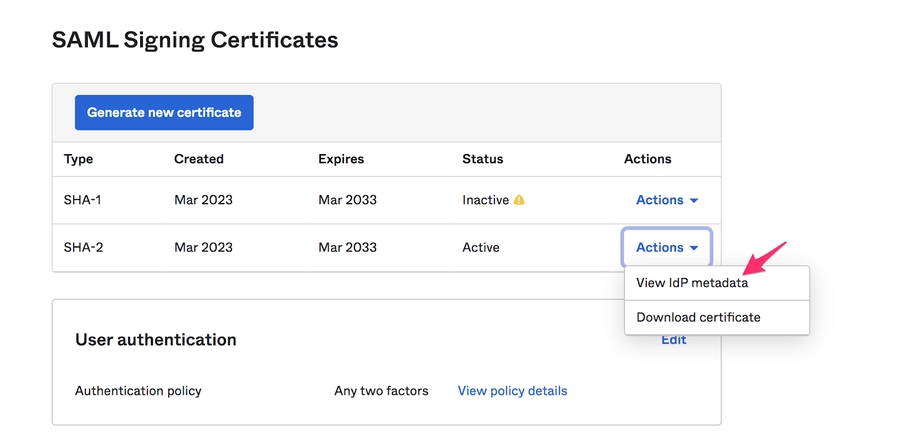Click the Type column header

[x=78, y=159]
